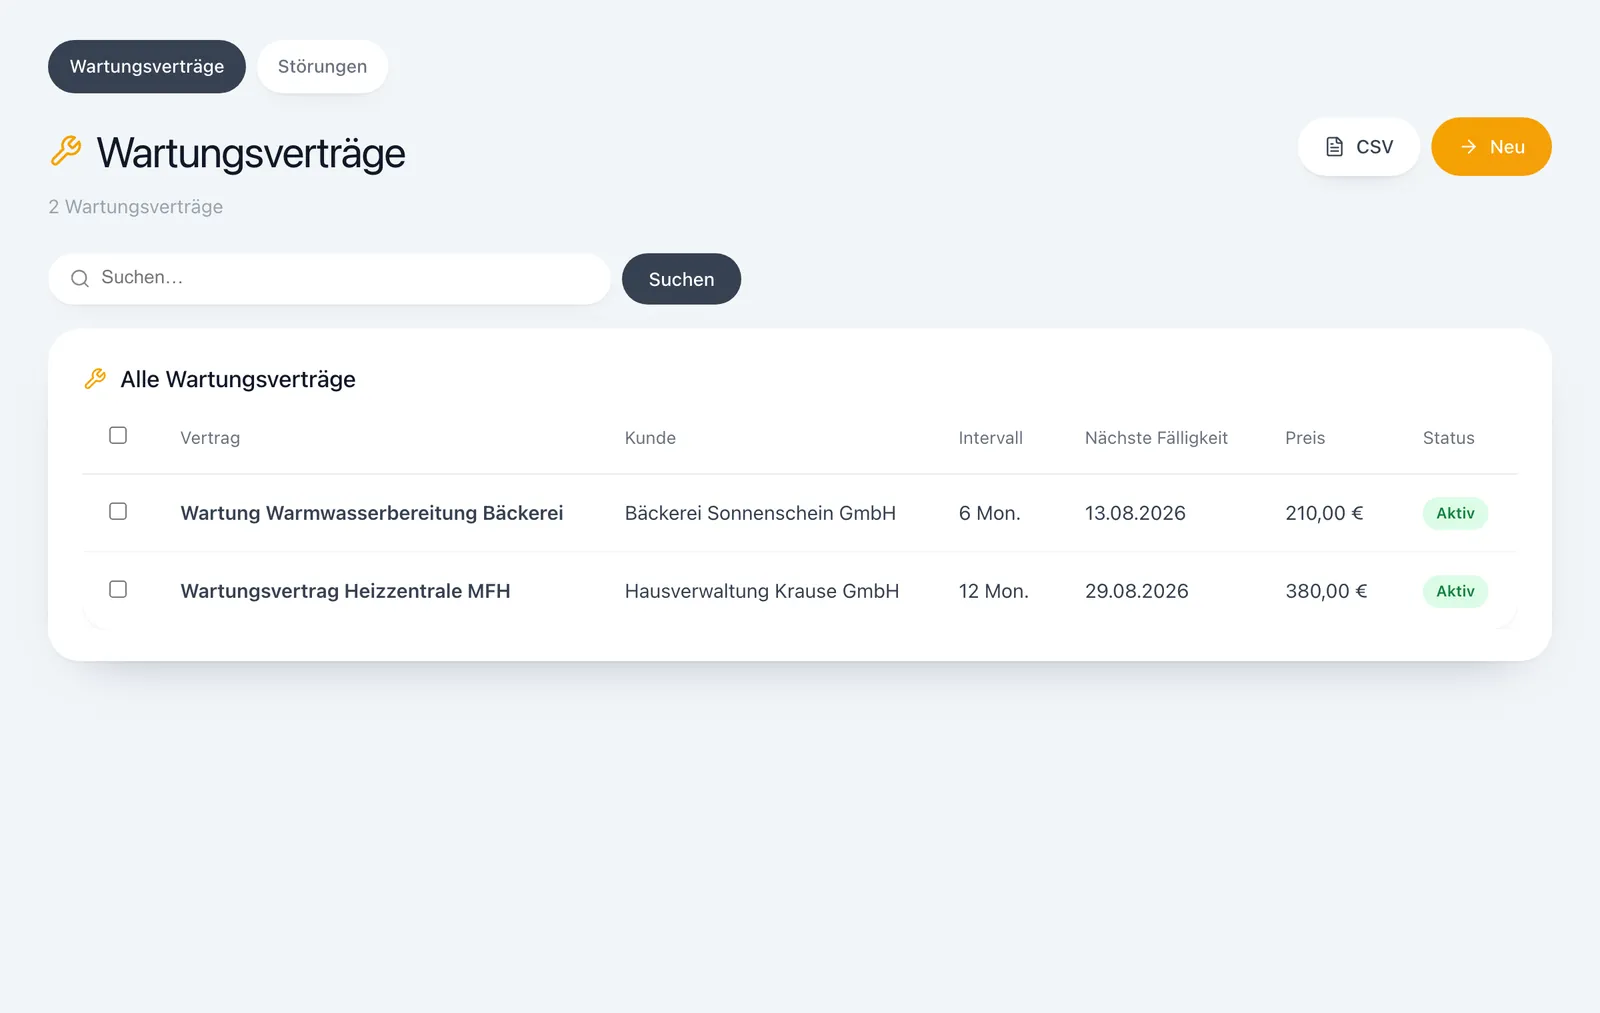This screenshot has height=1013, width=1600.
Task: Click the arrow icon on the Neu button
Action: [1468, 147]
